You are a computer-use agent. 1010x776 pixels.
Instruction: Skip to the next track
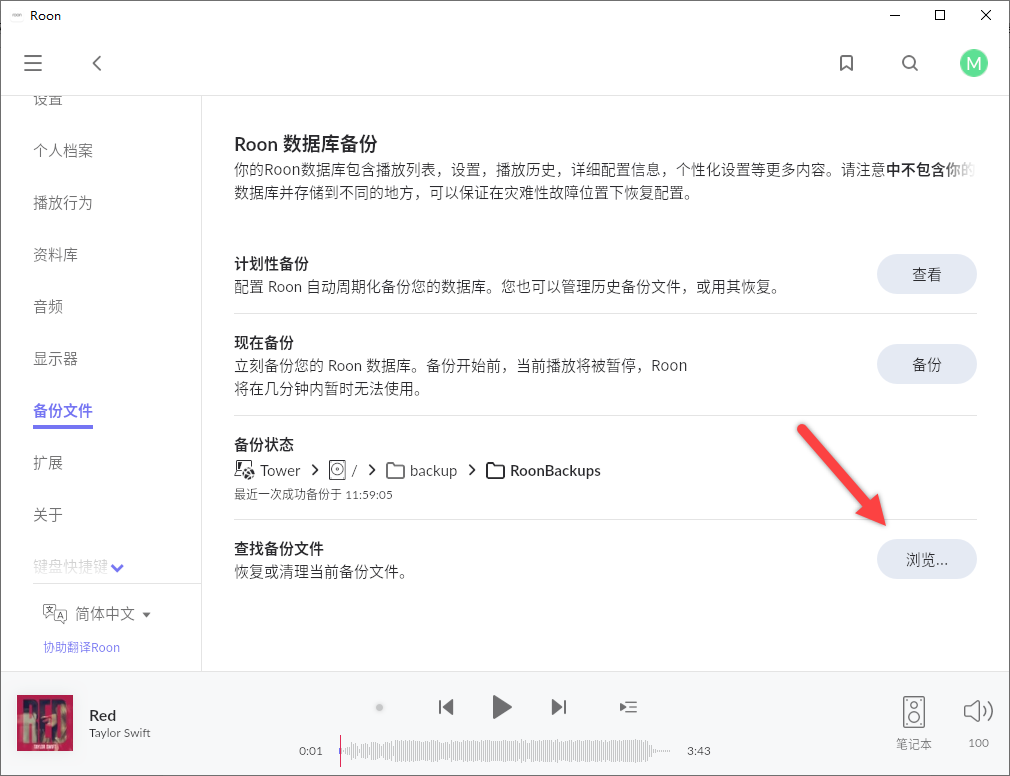pyautogui.click(x=558, y=707)
